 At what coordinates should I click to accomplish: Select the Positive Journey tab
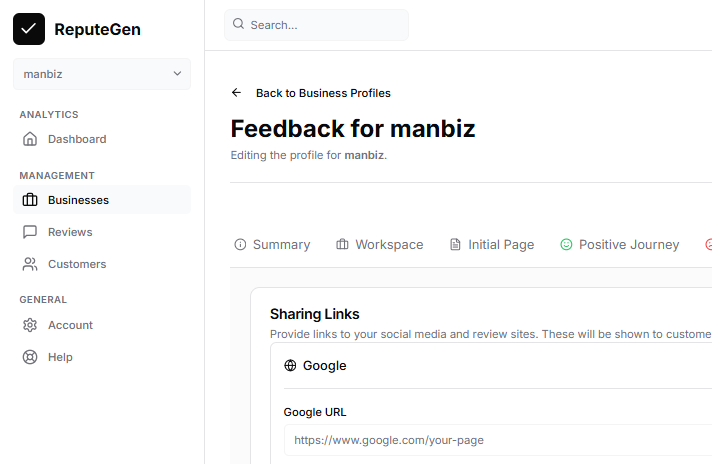(620, 245)
